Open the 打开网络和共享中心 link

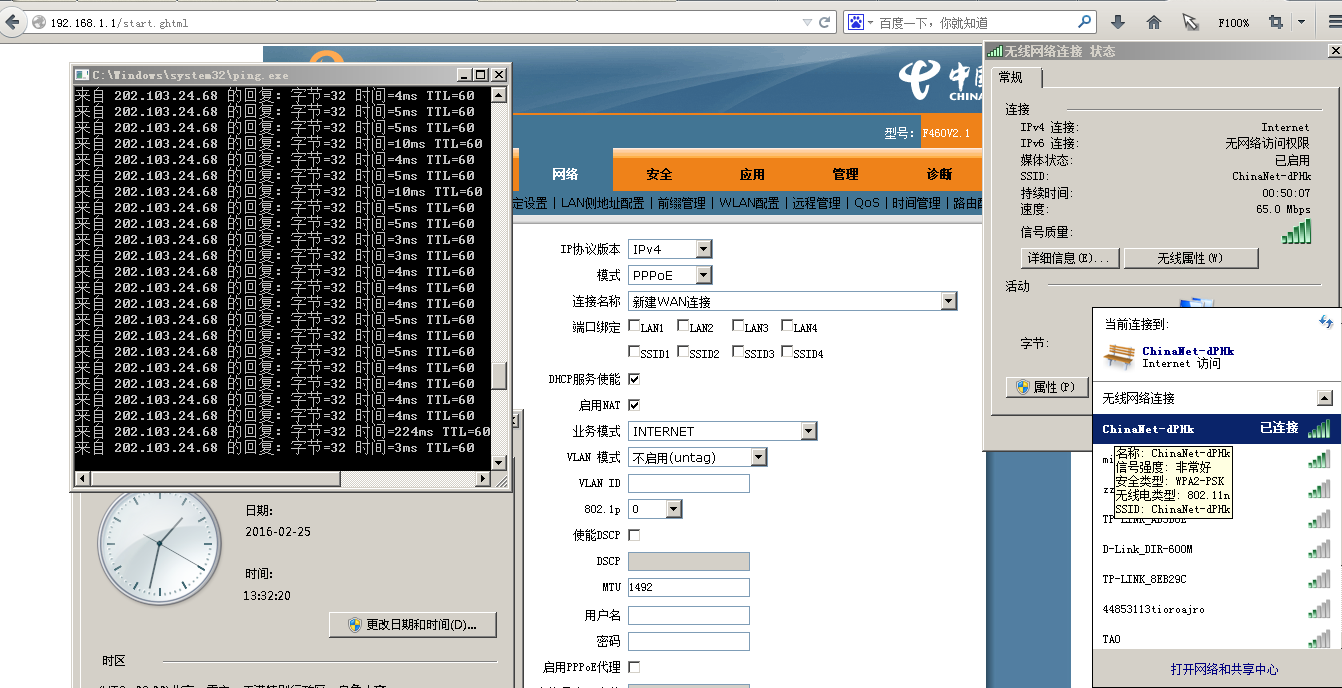pos(1224,669)
